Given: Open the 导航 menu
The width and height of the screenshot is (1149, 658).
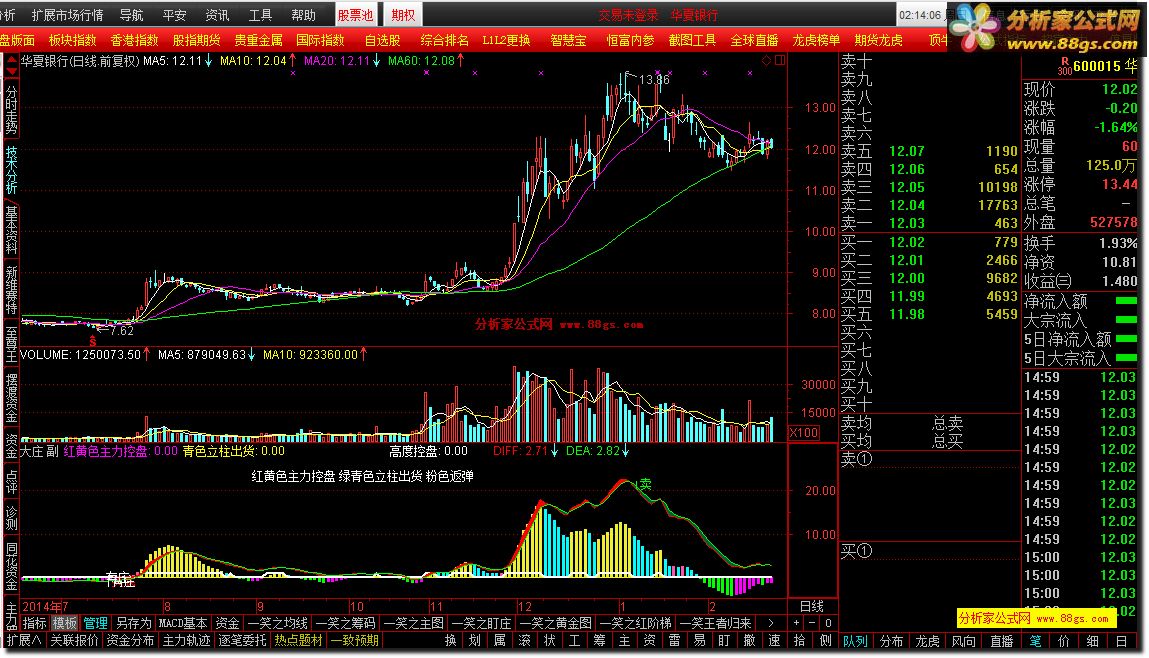Looking at the screenshot, I should (131, 15).
